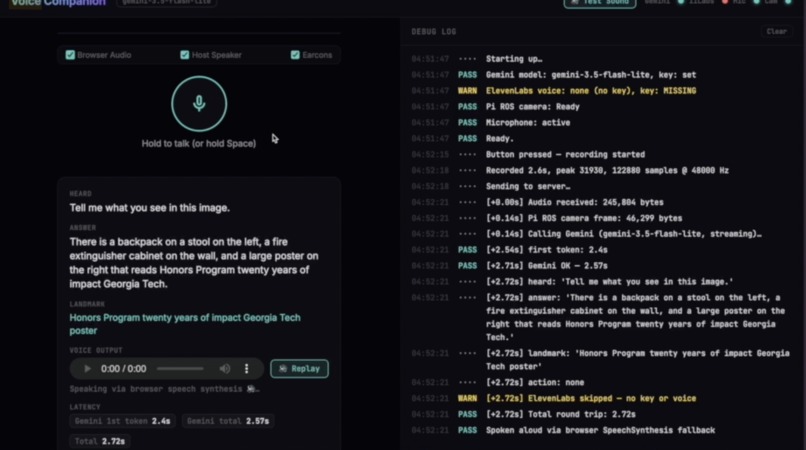Click the Replay button
The height and width of the screenshot is (450, 806).
(x=299, y=369)
